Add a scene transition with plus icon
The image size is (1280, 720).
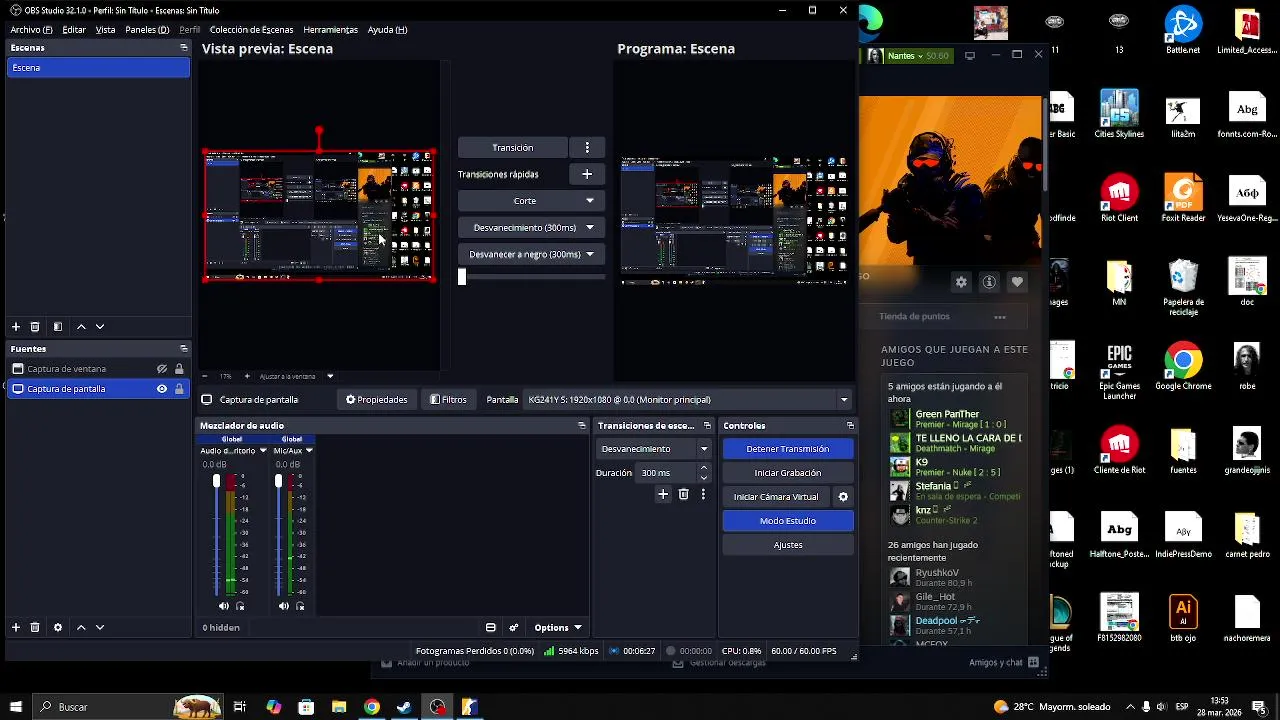[663, 494]
